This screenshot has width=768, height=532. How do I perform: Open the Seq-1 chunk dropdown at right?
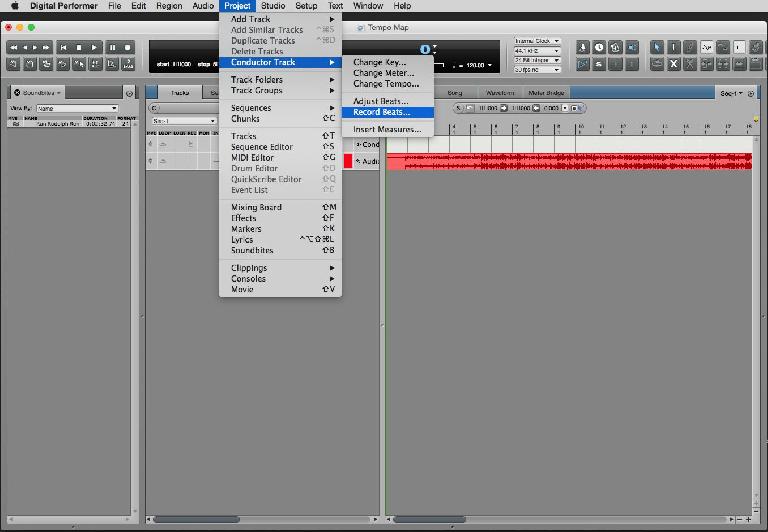point(731,93)
